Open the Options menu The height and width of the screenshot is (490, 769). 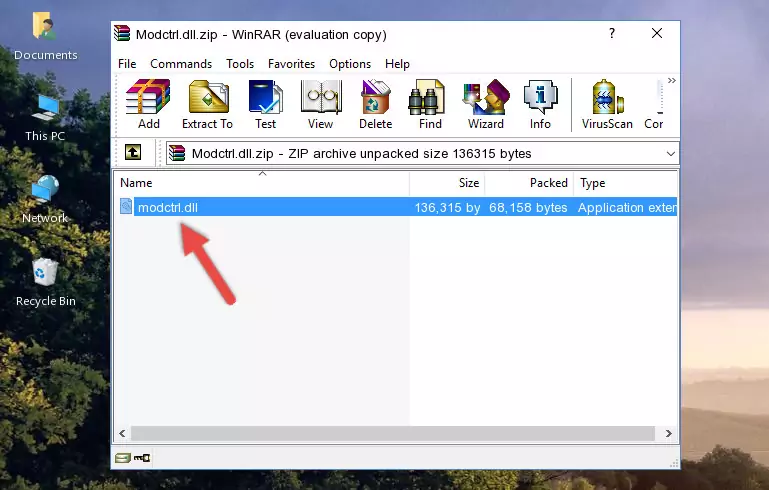(x=350, y=64)
